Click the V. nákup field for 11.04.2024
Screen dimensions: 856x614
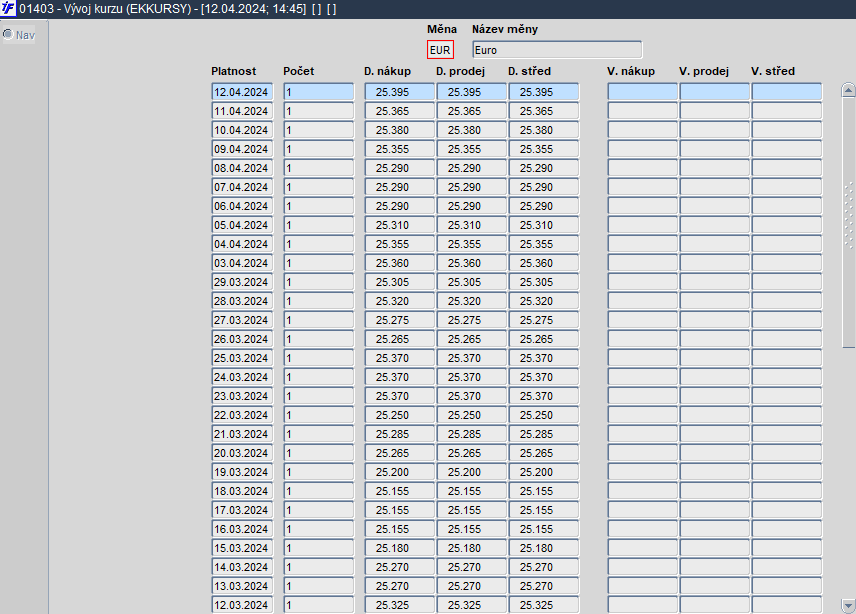pyautogui.click(x=643, y=111)
